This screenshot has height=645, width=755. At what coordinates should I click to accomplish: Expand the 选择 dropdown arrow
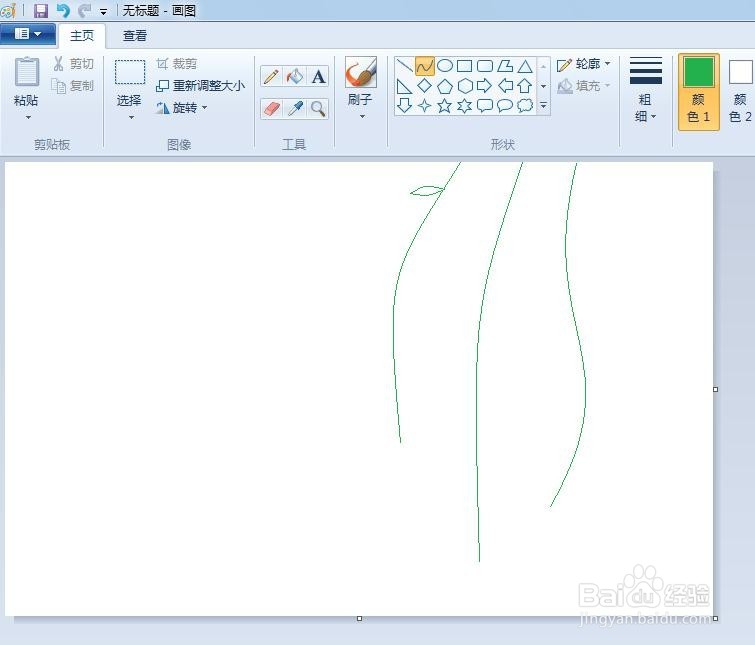click(x=131, y=117)
